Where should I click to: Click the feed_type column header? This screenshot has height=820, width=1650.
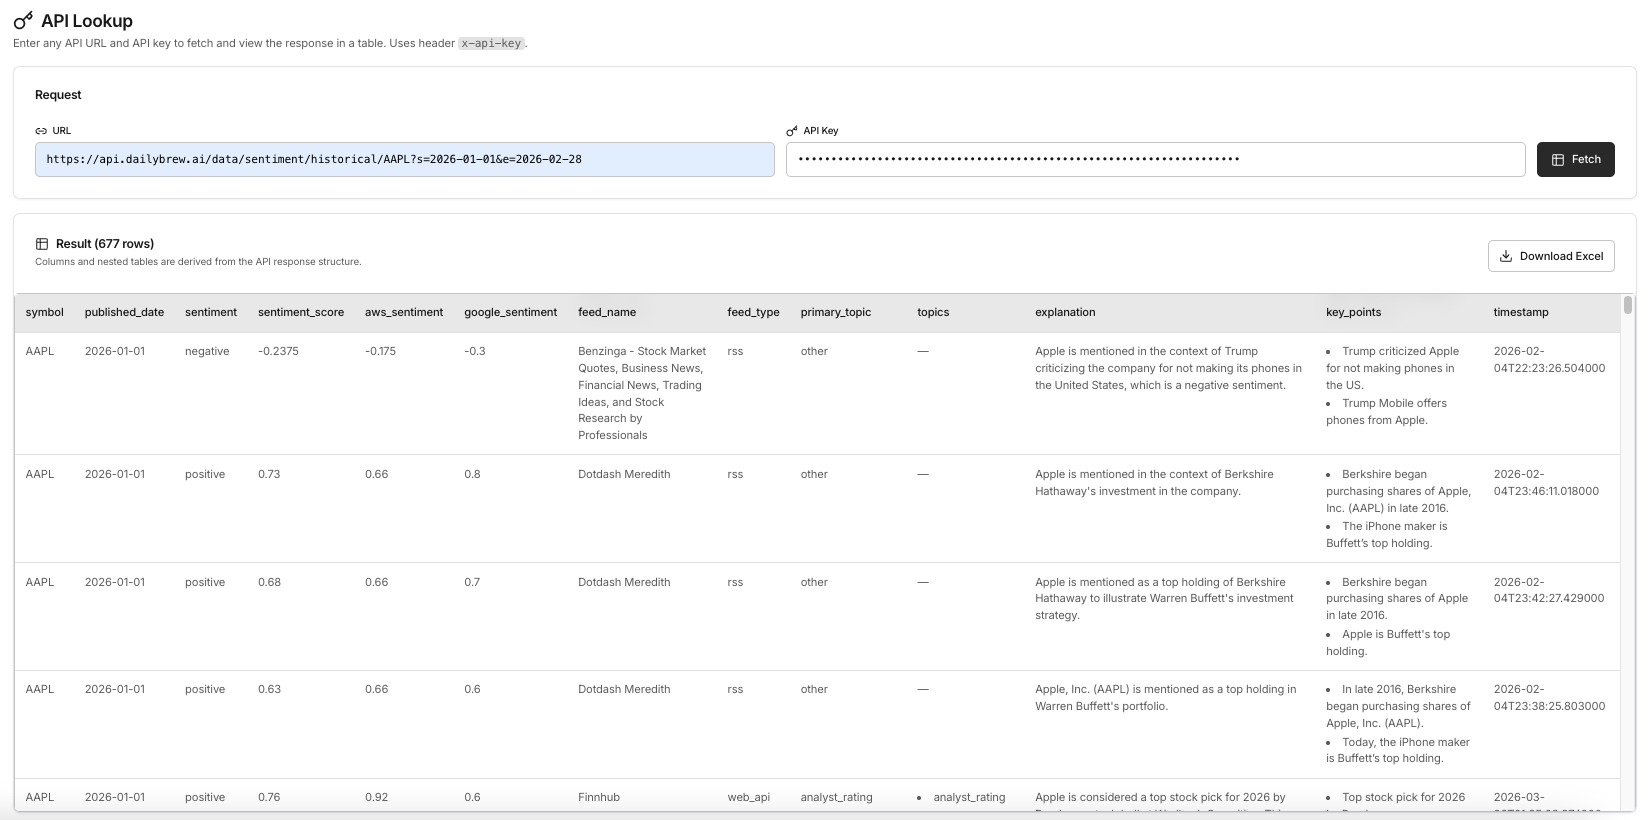[x=753, y=312]
